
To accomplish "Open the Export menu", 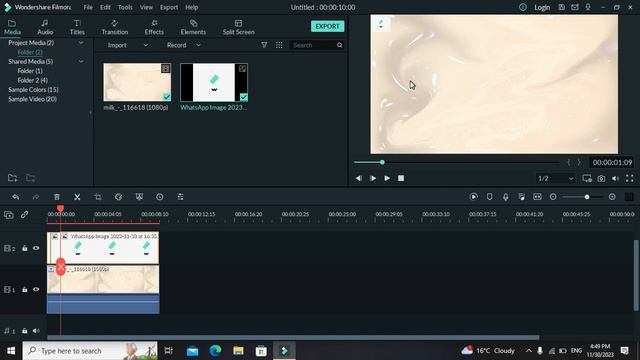I will click(x=169, y=7).
